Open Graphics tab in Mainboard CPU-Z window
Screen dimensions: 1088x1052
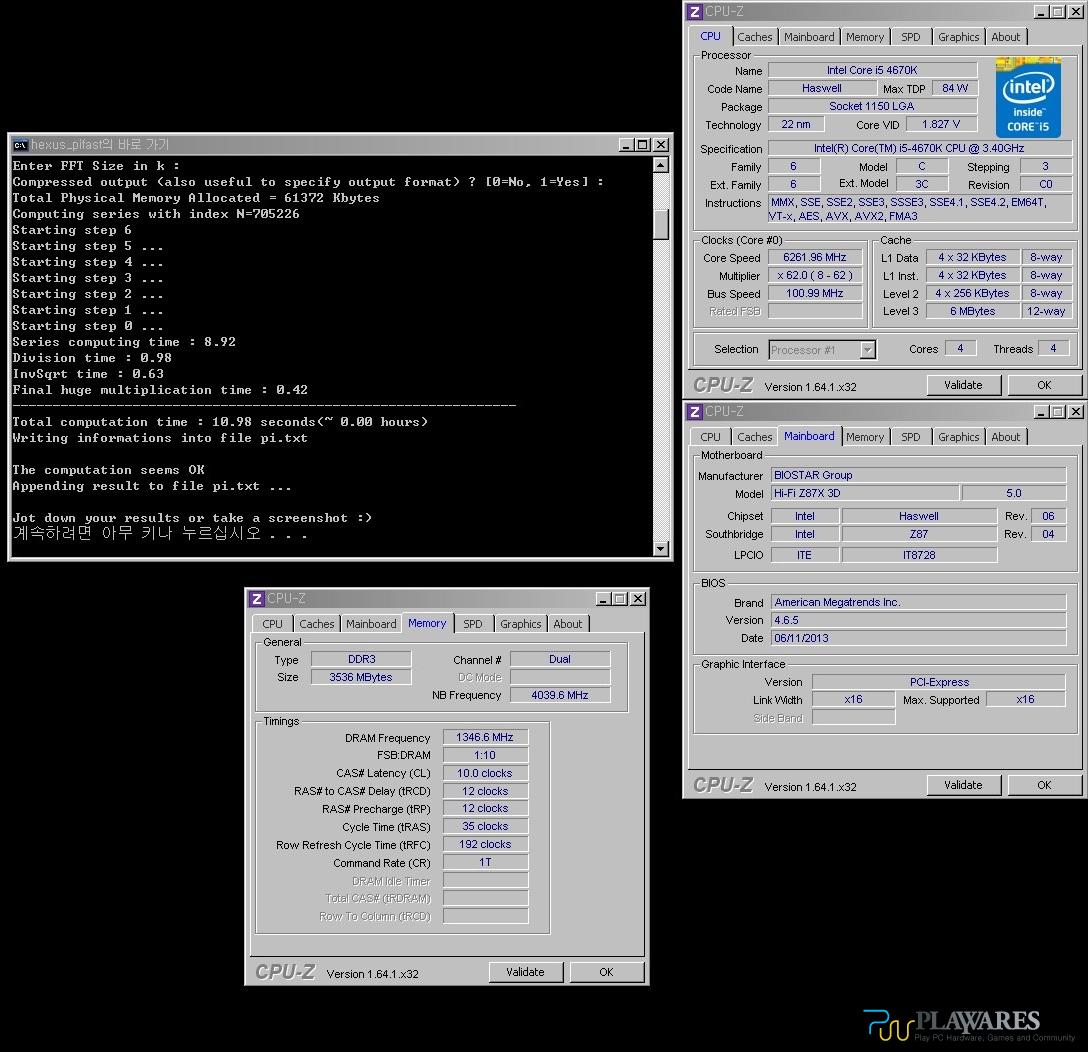tap(958, 437)
